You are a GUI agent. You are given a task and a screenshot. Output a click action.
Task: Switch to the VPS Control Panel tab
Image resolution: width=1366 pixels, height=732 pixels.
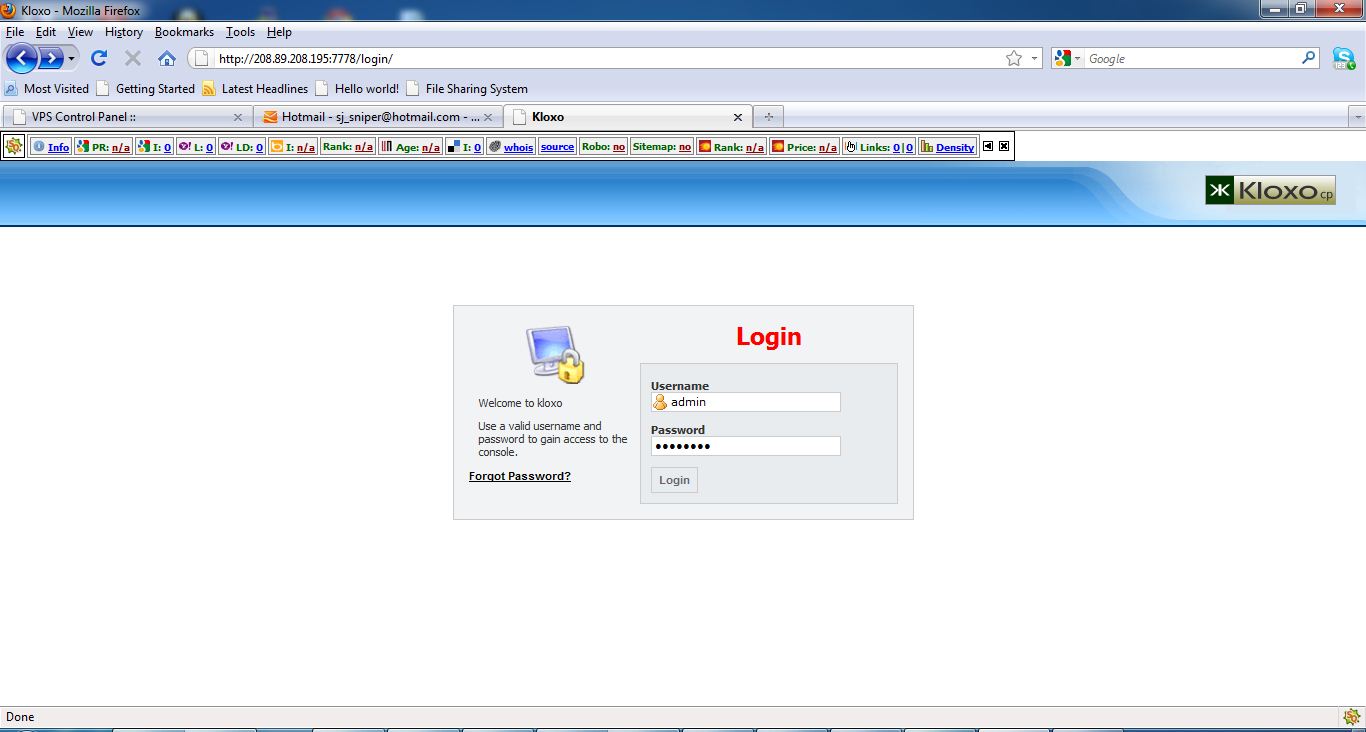[x=127, y=117]
